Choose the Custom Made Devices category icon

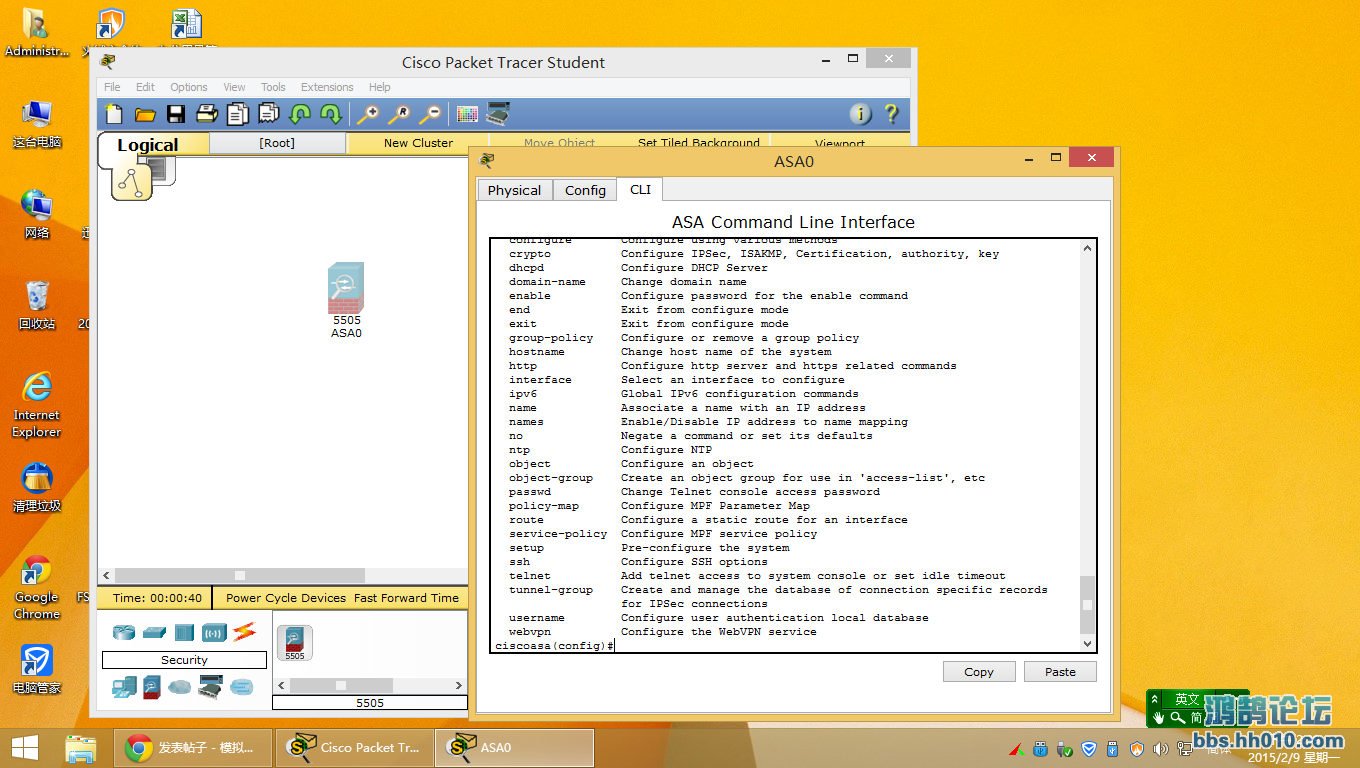point(210,687)
